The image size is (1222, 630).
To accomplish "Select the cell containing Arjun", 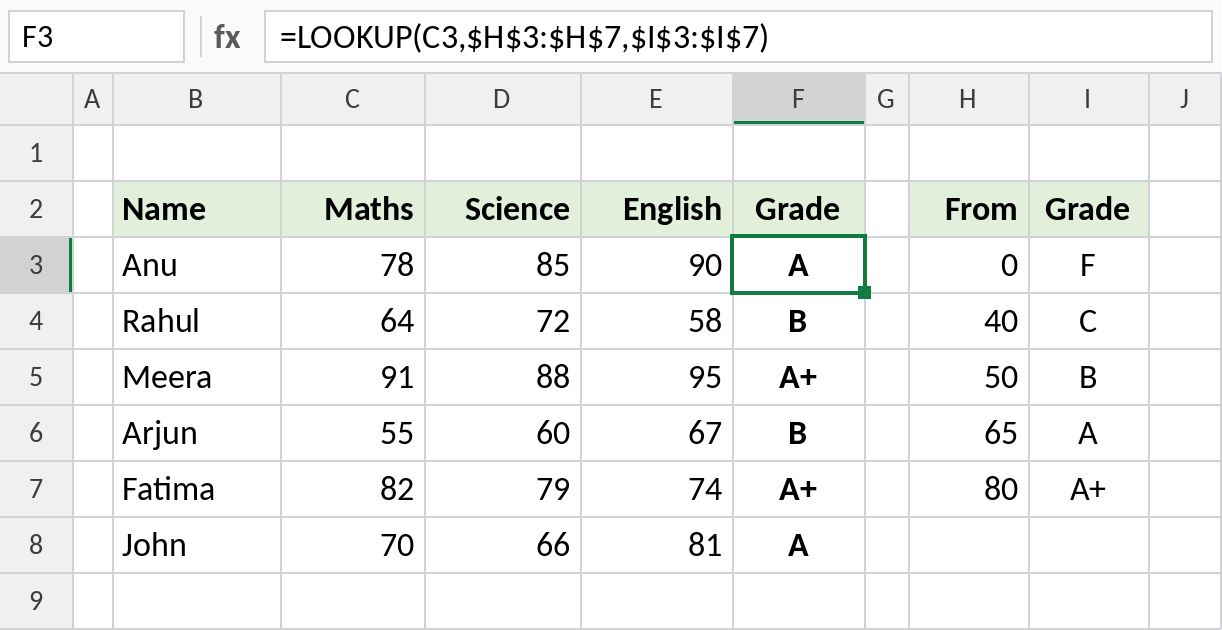I will [197, 433].
